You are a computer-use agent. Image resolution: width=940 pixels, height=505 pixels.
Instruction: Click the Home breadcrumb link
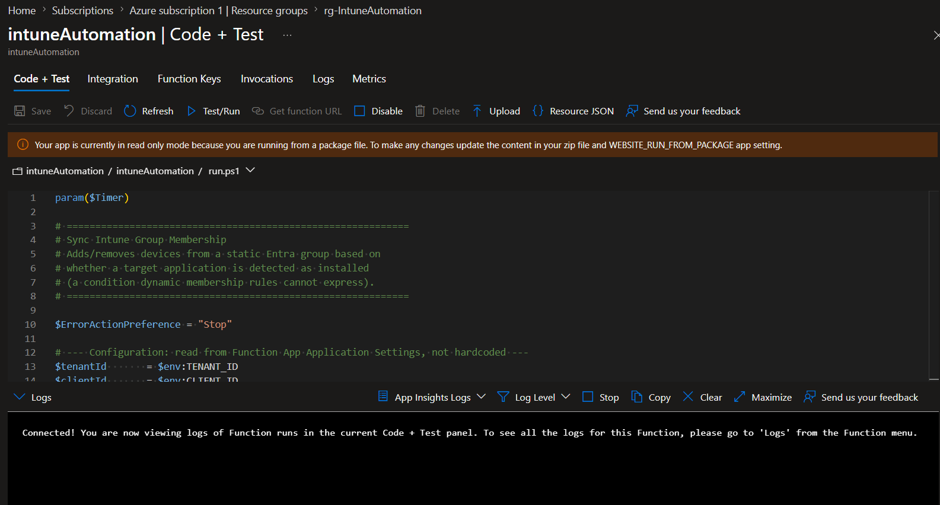[x=22, y=10]
